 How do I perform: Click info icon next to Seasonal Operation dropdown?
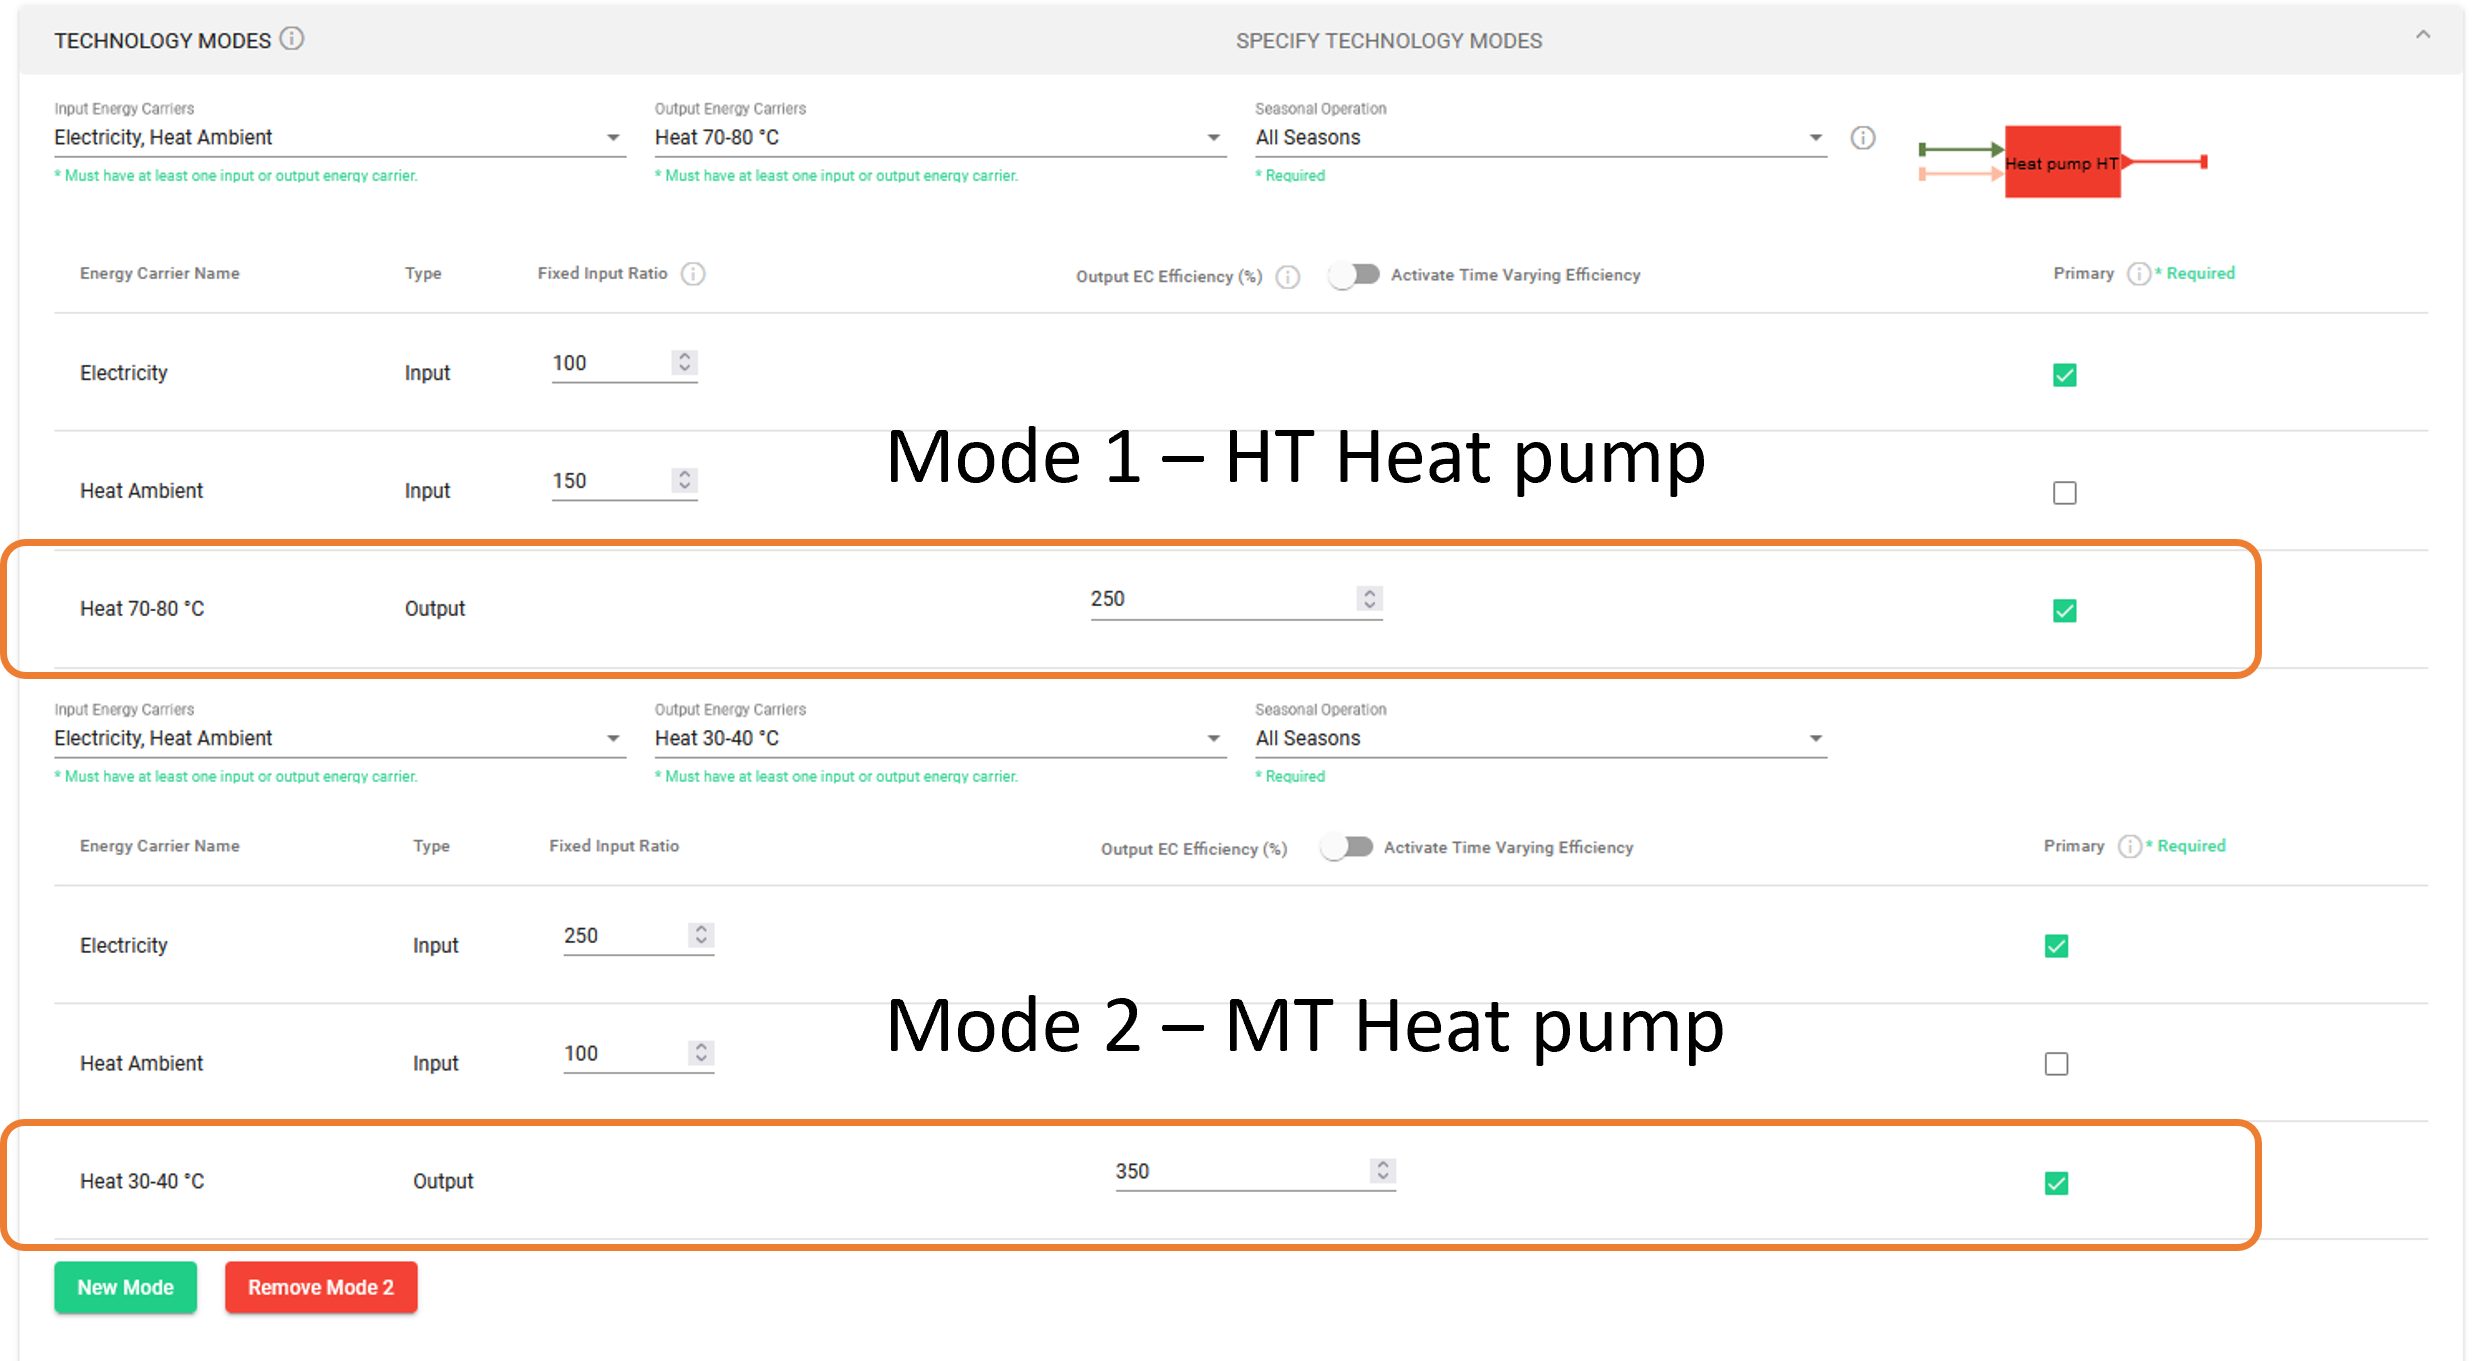(x=1862, y=138)
